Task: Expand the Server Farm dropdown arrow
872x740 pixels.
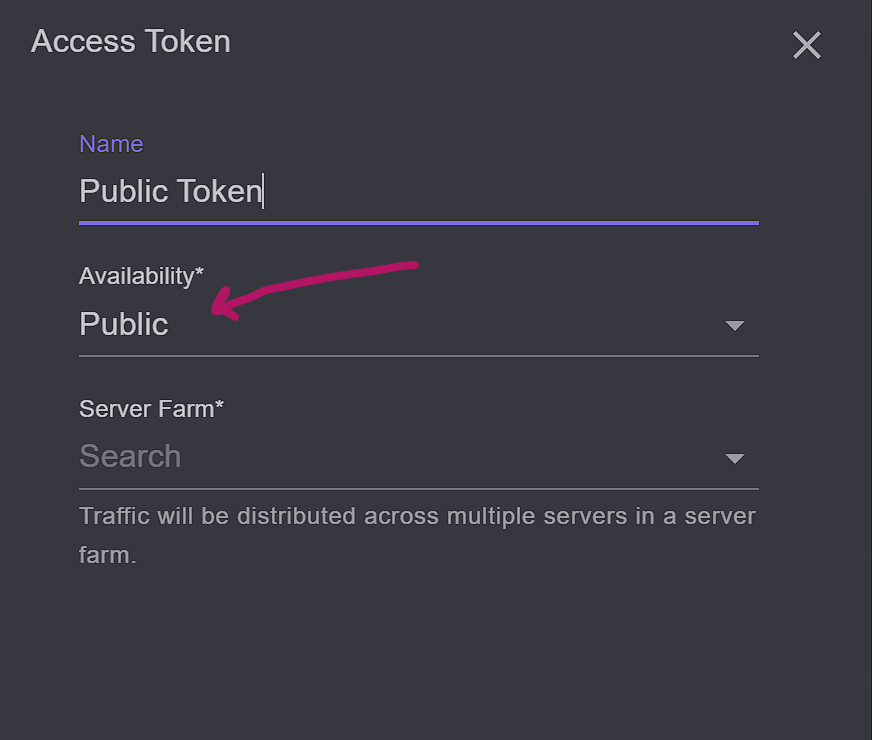Action: (x=735, y=459)
